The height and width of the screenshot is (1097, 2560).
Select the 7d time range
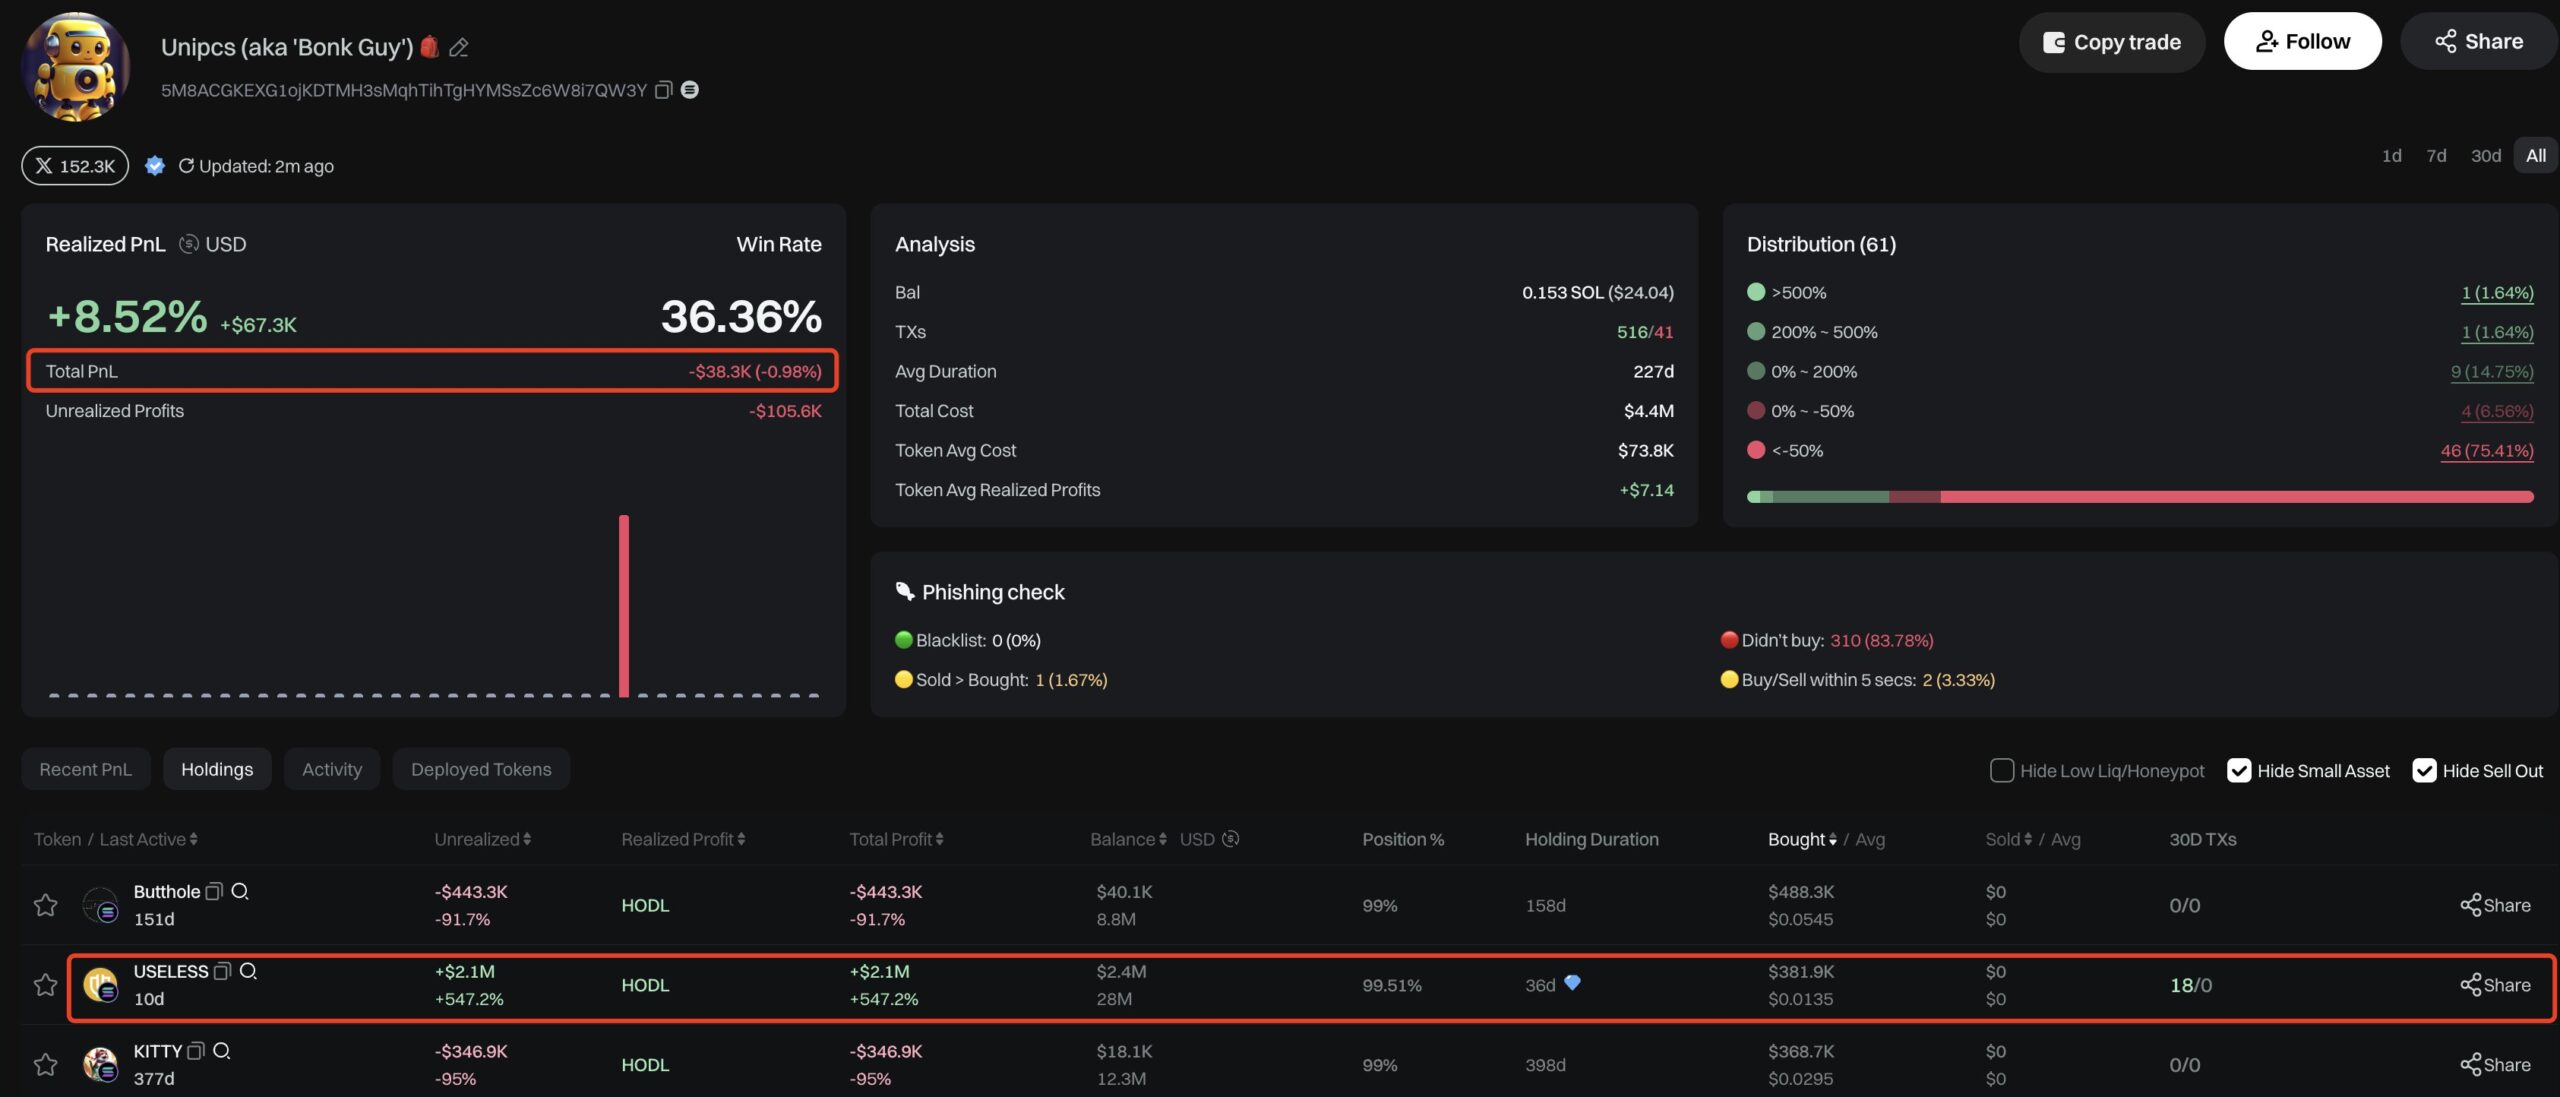pos(2436,155)
